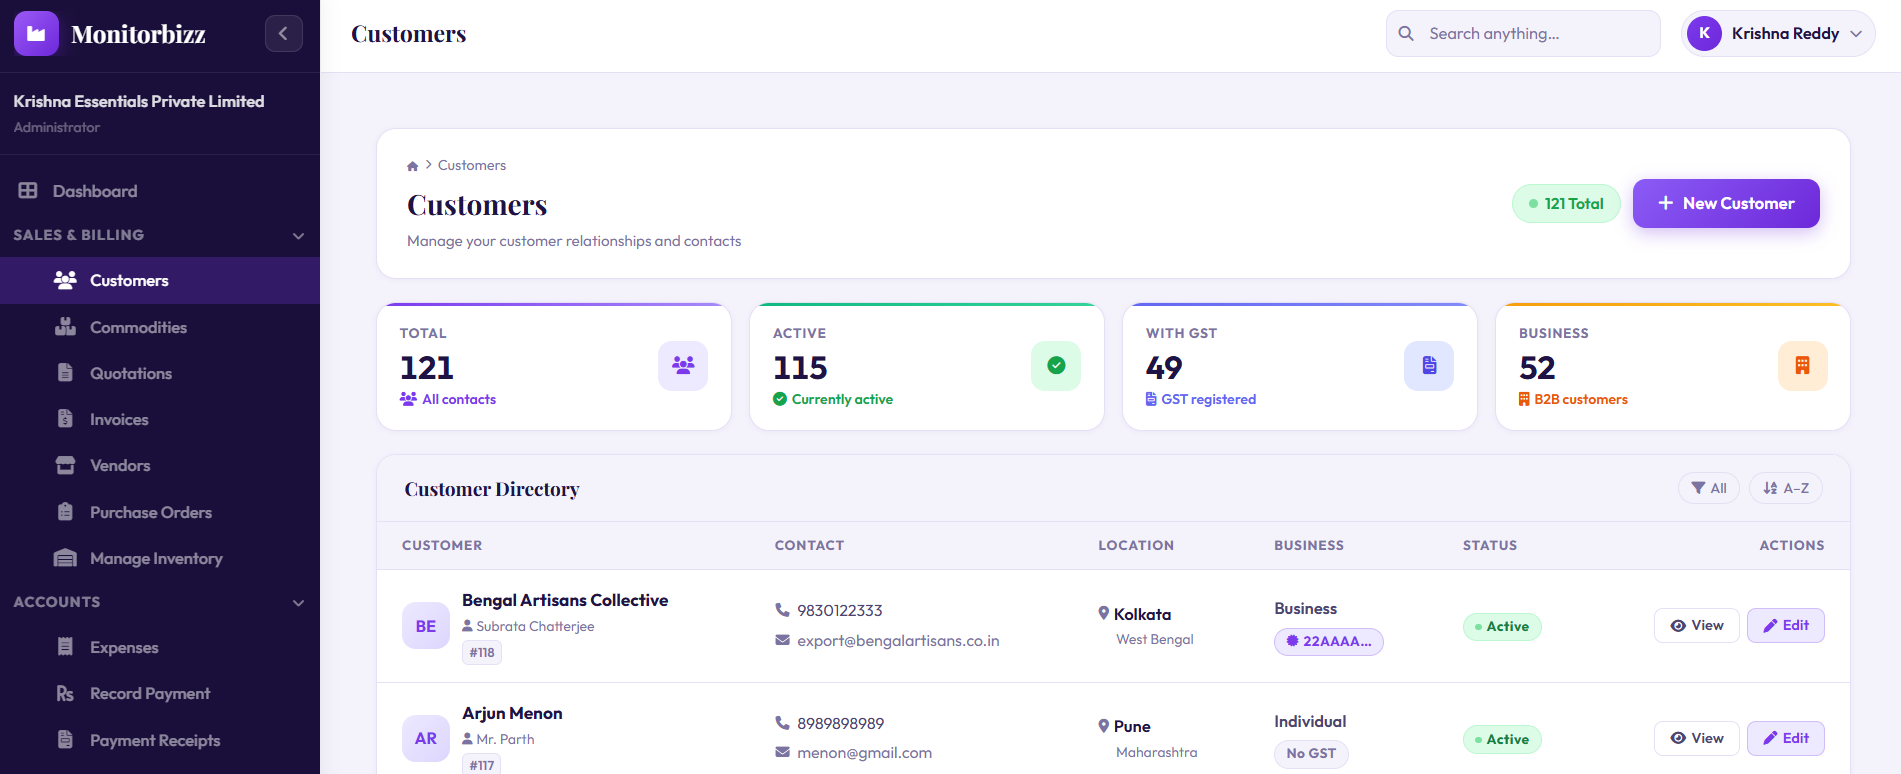Screen dimensions: 1901x774
Task: View Bengal Artisans Collective details
Action: 1697,625
